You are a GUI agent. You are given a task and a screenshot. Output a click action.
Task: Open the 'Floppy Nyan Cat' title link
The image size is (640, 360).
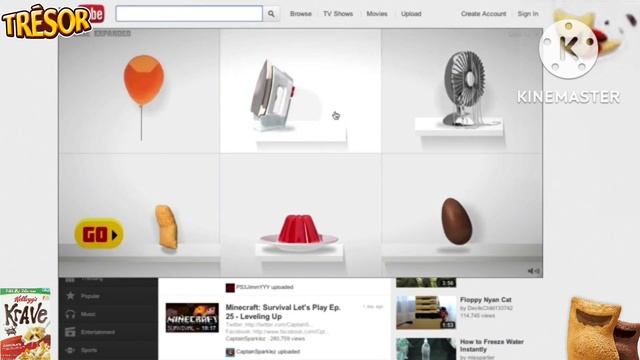(x=486, y=300)
